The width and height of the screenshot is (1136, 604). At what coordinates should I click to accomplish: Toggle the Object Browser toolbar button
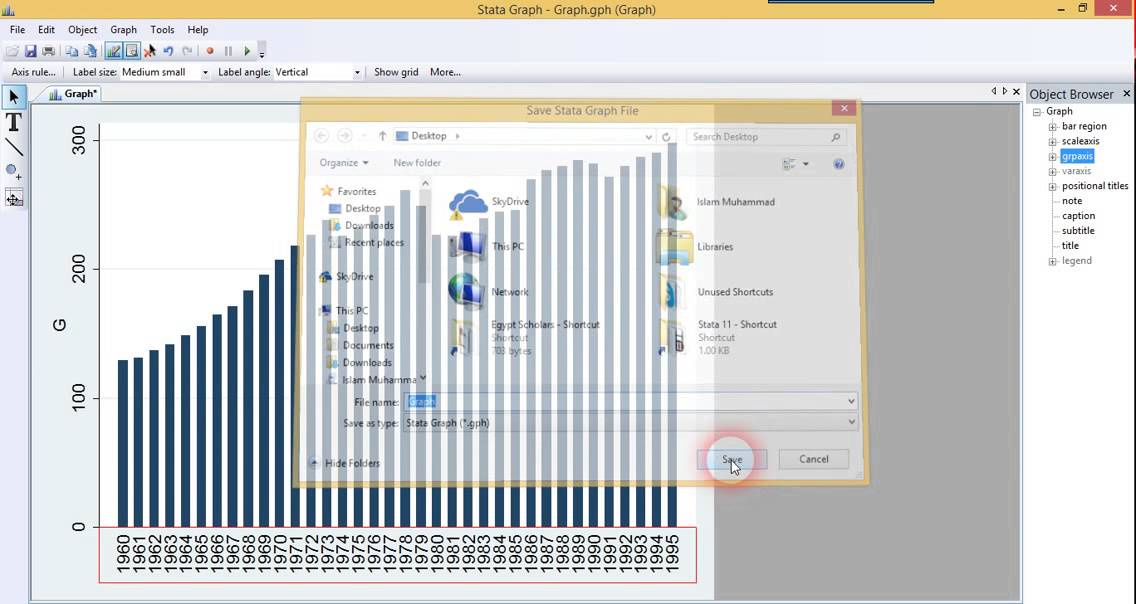point(131,51)
